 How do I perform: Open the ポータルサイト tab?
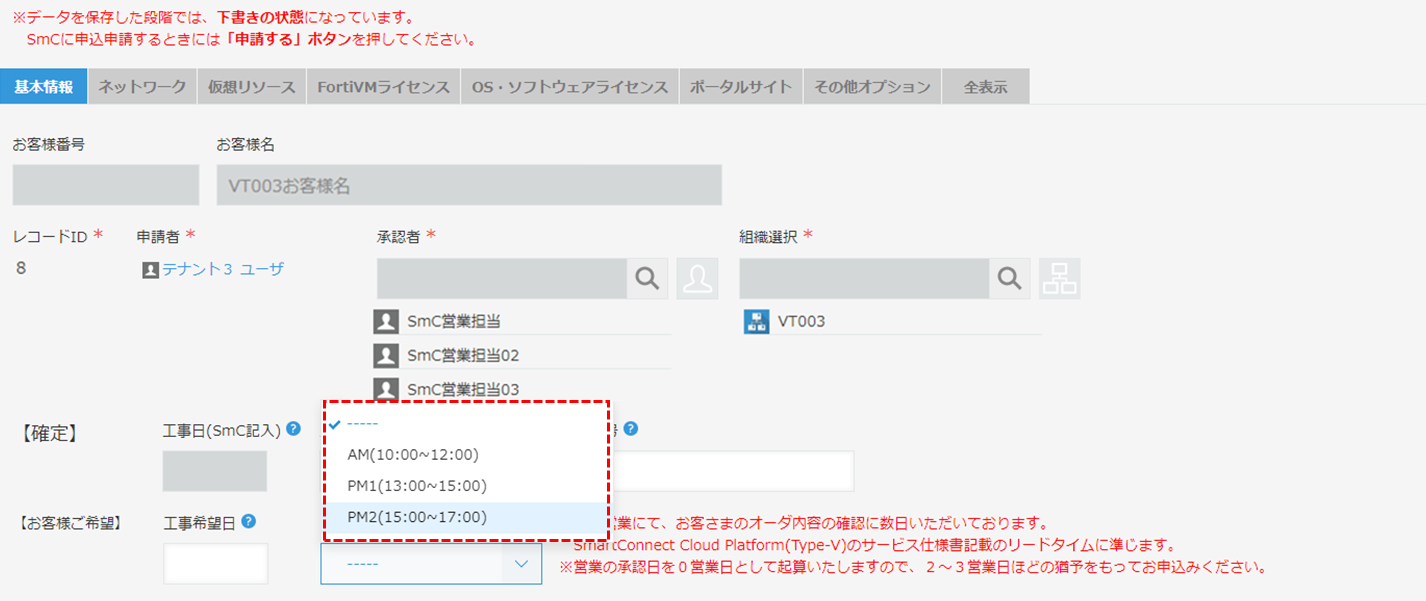[741, 87]
